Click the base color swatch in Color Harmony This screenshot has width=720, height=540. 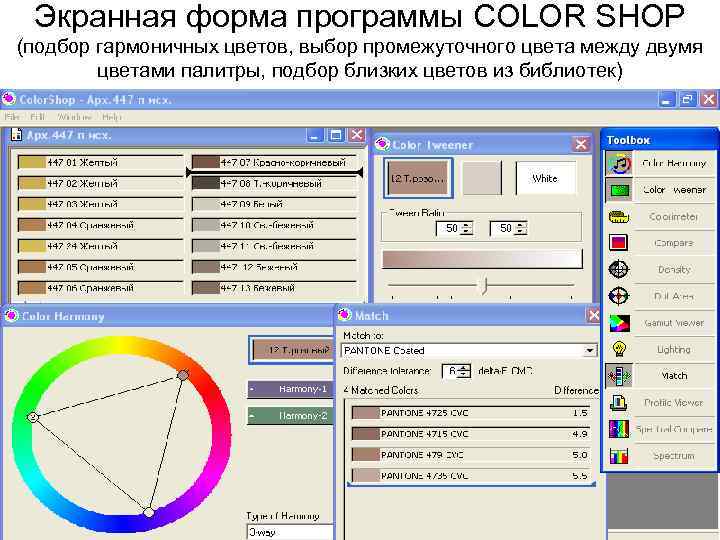click(x=292, y=350)
